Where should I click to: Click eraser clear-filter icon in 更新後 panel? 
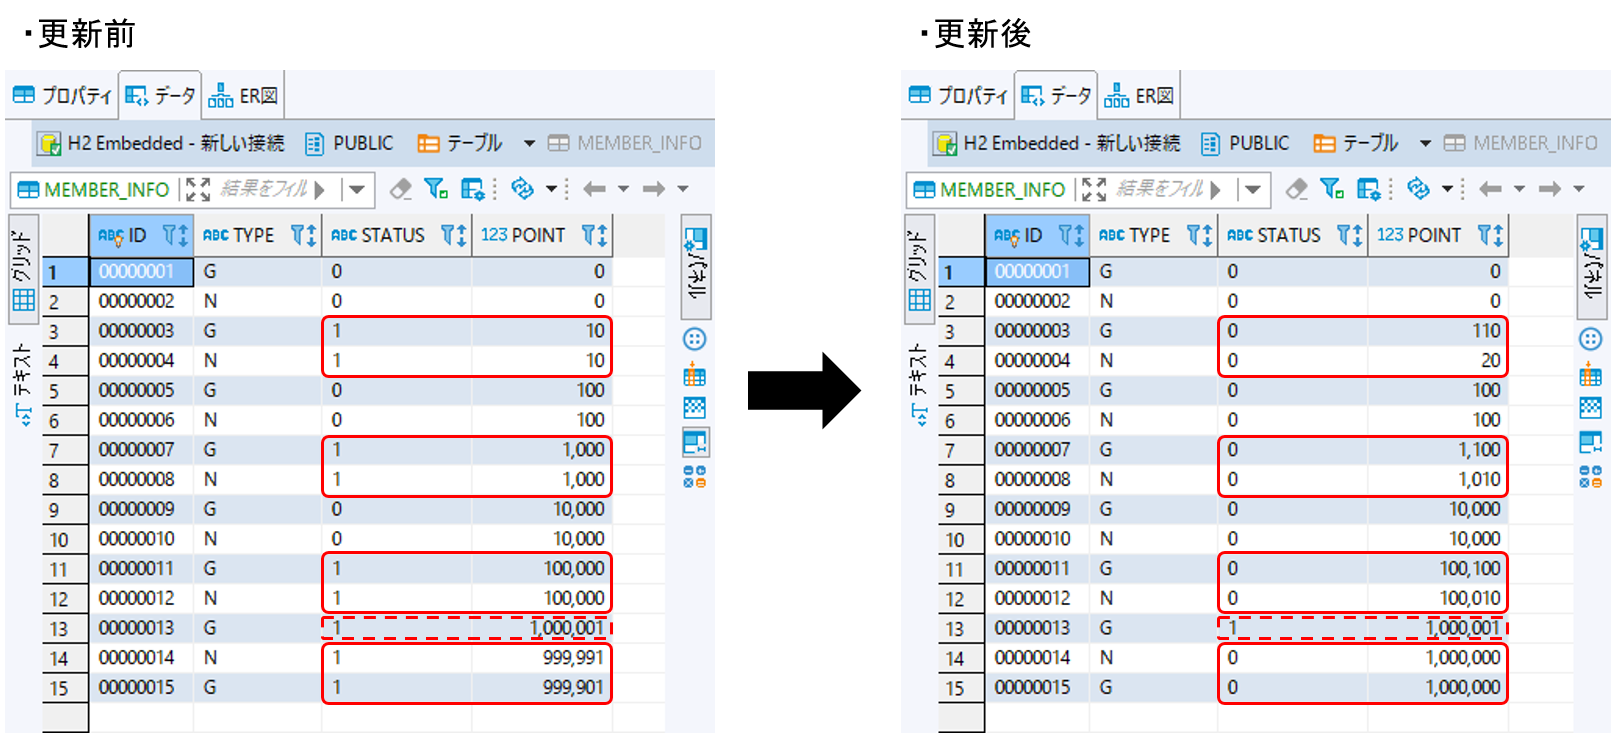click(1297, 189)
